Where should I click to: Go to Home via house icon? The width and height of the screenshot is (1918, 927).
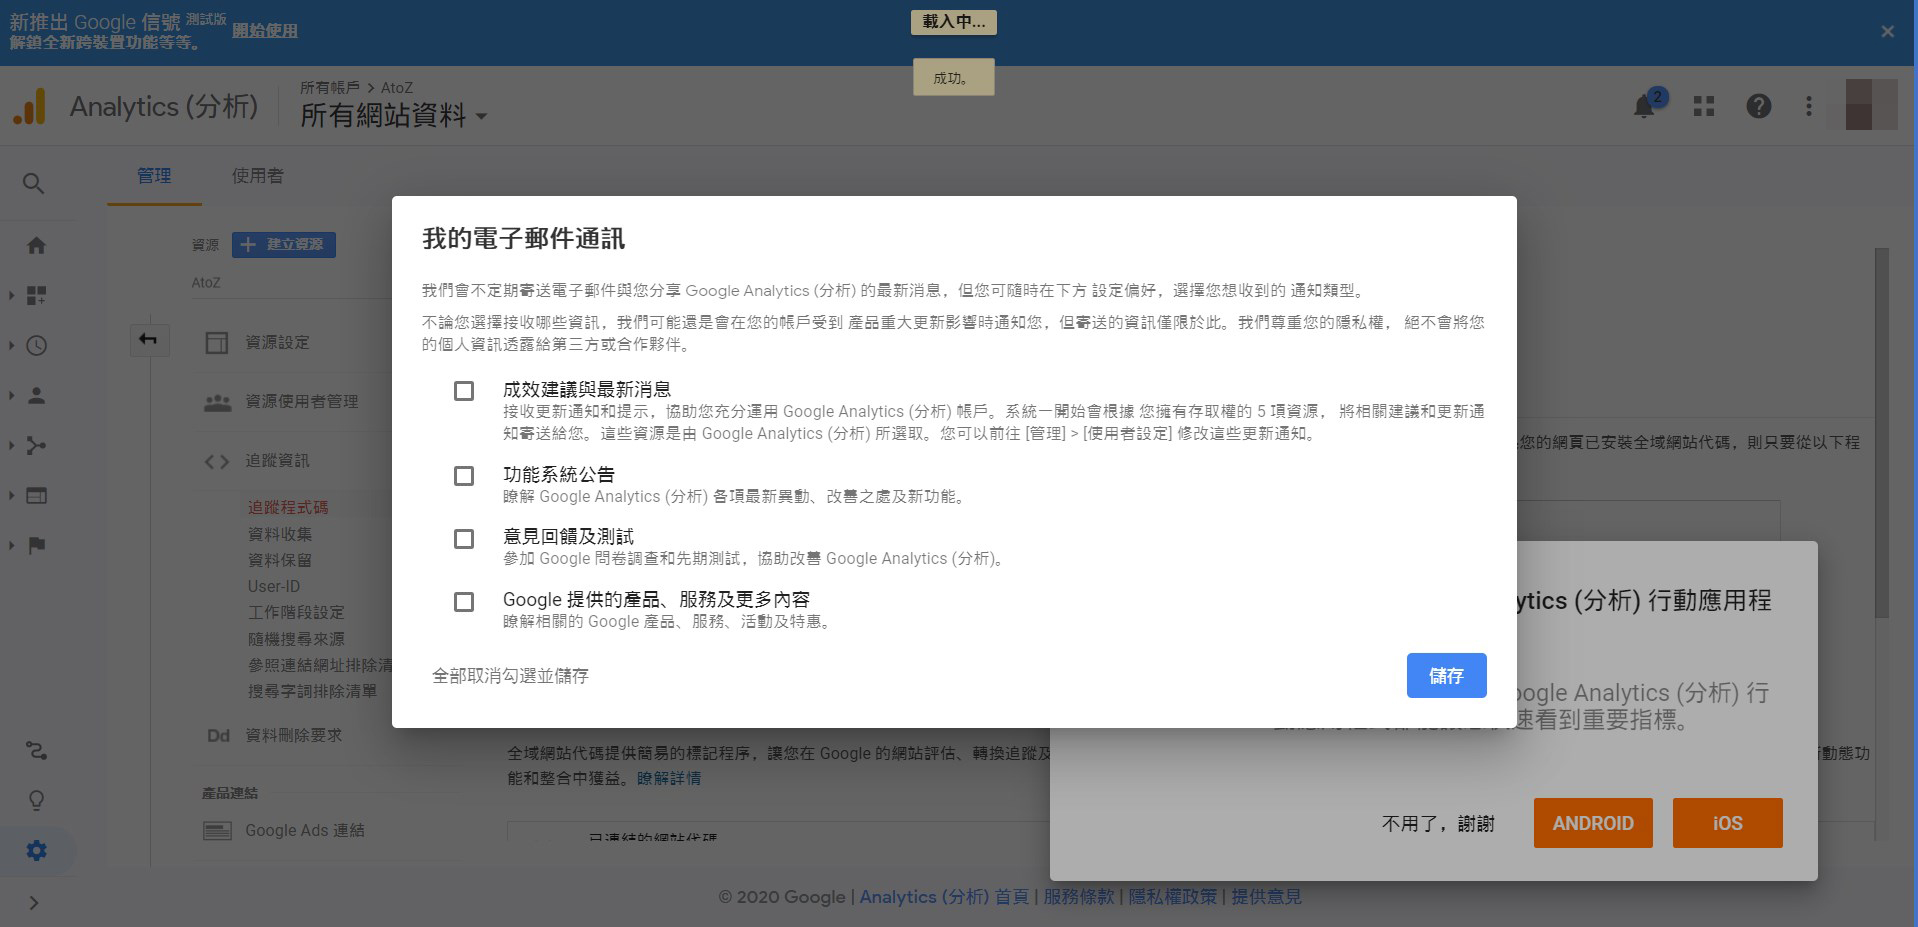(x=36, y=245)
